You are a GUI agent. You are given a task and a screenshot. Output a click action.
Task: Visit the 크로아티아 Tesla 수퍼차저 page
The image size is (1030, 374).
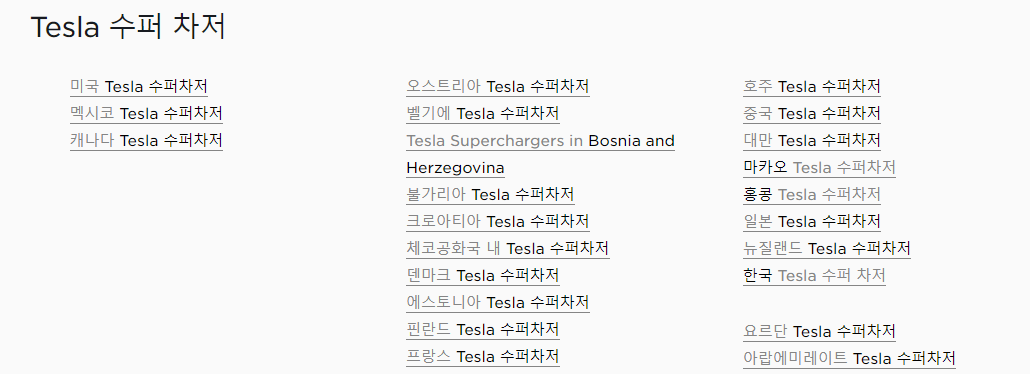click(498, 222)
